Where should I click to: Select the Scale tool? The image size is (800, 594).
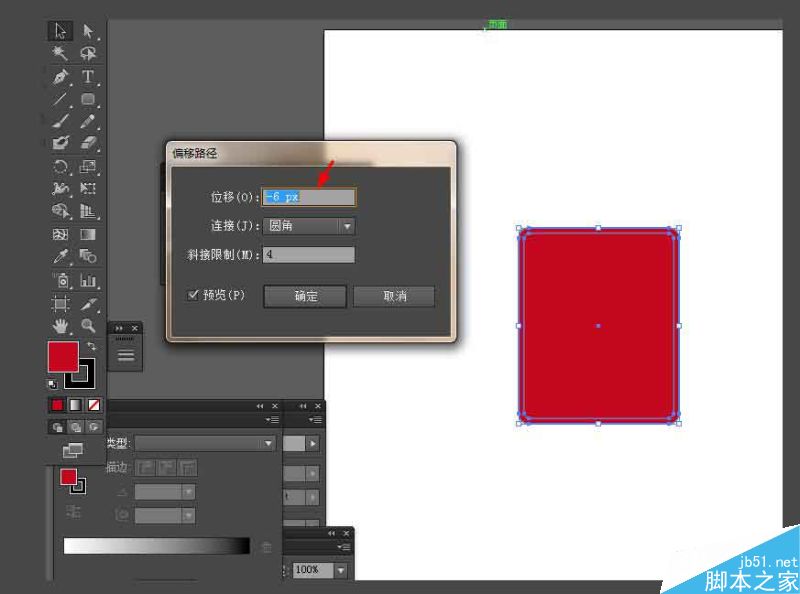pos(88,166)
